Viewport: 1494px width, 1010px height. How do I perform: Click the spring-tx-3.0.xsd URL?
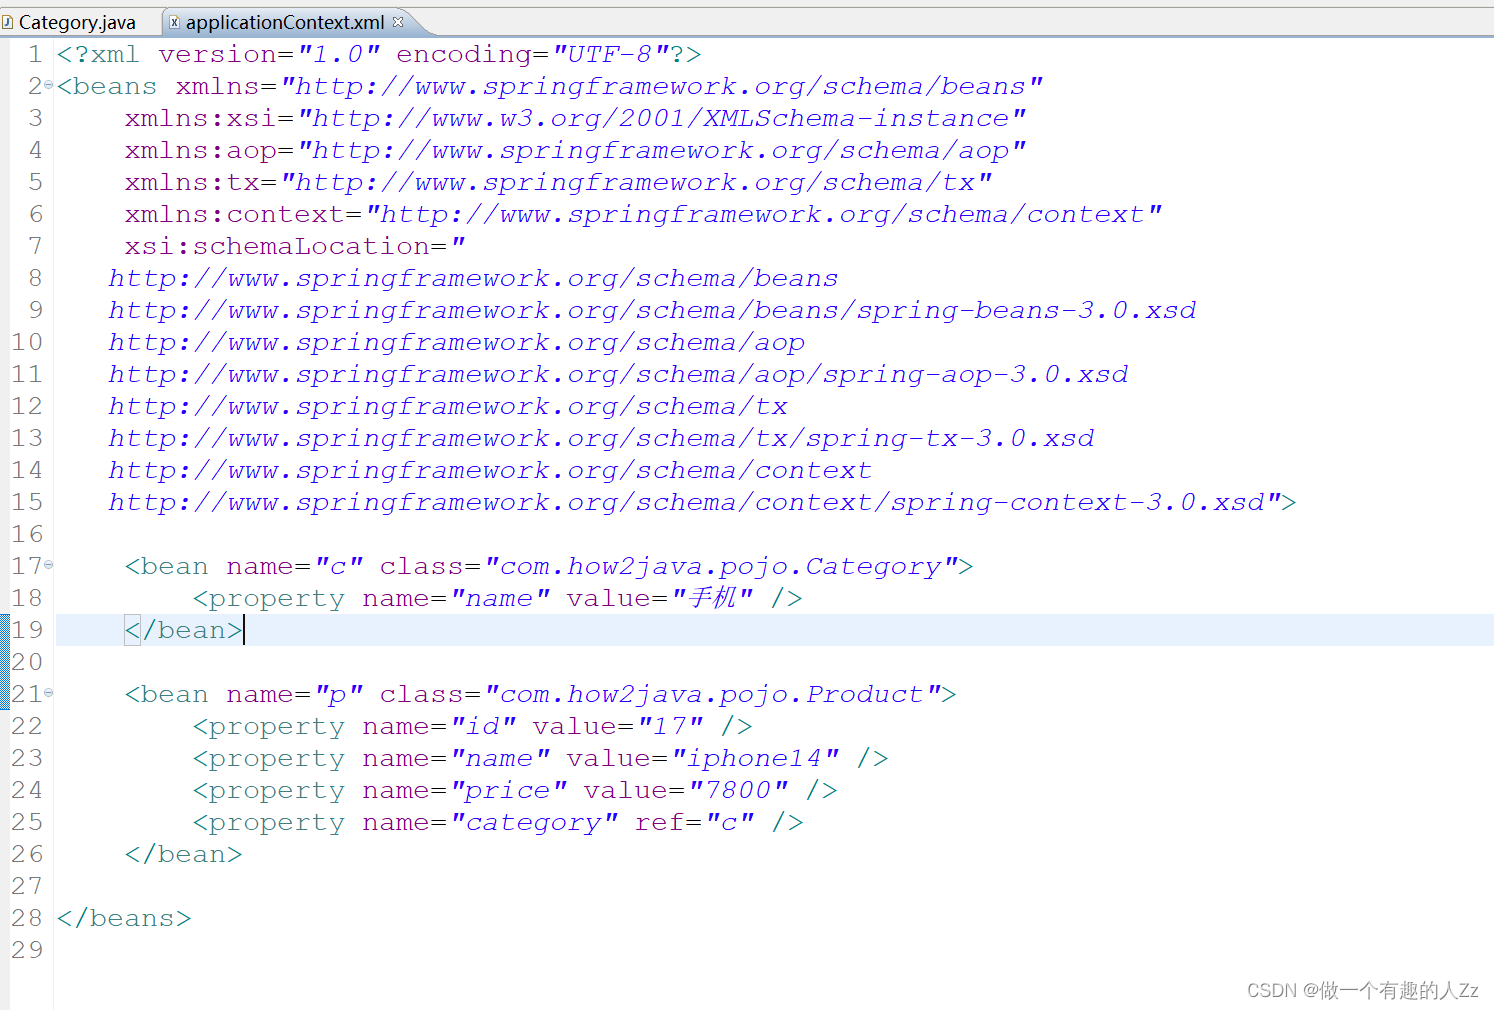601,439
